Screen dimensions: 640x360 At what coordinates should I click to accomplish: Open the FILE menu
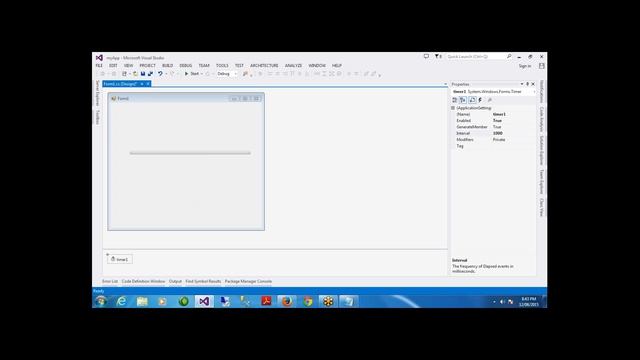click(99, 66)
